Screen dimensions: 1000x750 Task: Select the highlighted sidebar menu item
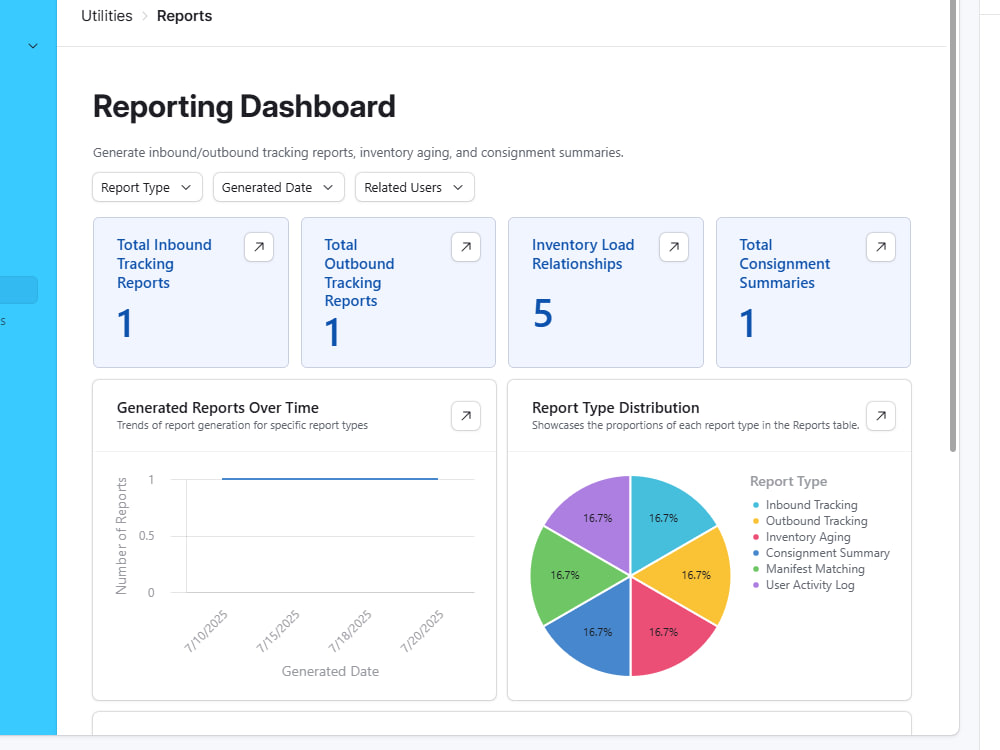click(18, 290)
